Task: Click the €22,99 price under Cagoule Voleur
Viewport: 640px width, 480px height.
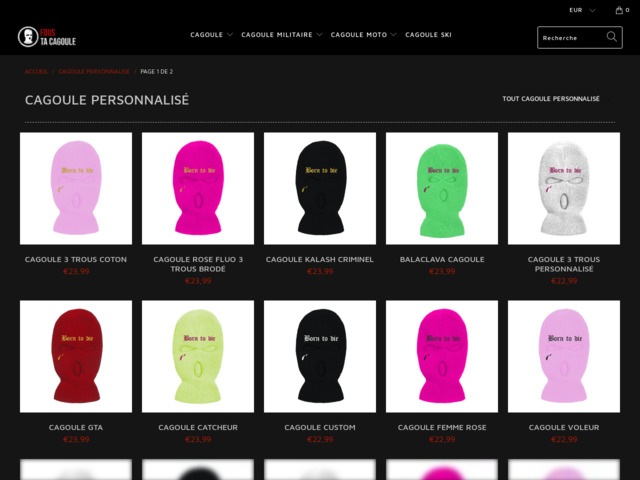Action: pos(564,439)
